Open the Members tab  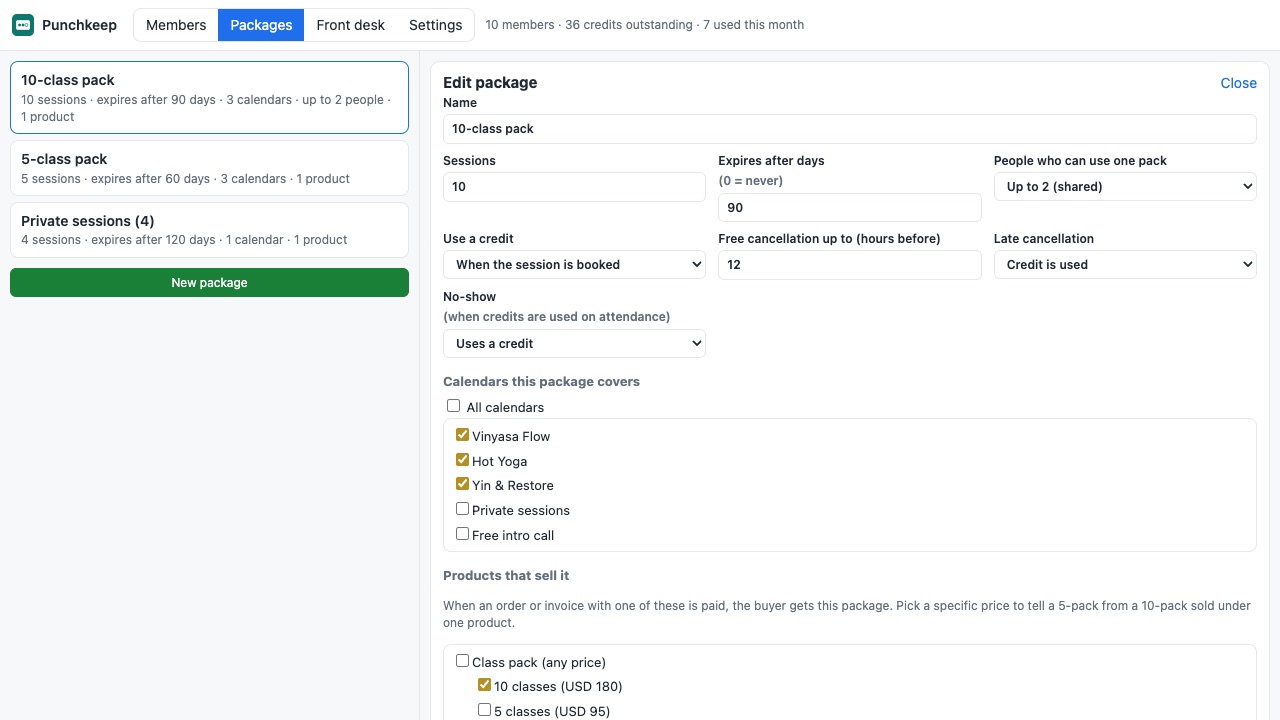tap(176, 25)
